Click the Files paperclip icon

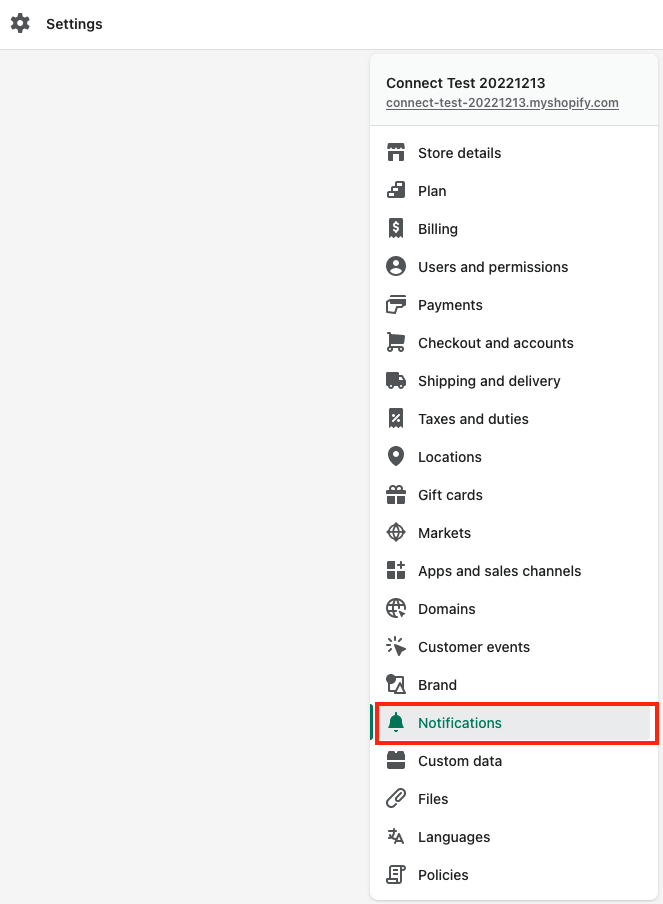[x=396, y=799]
